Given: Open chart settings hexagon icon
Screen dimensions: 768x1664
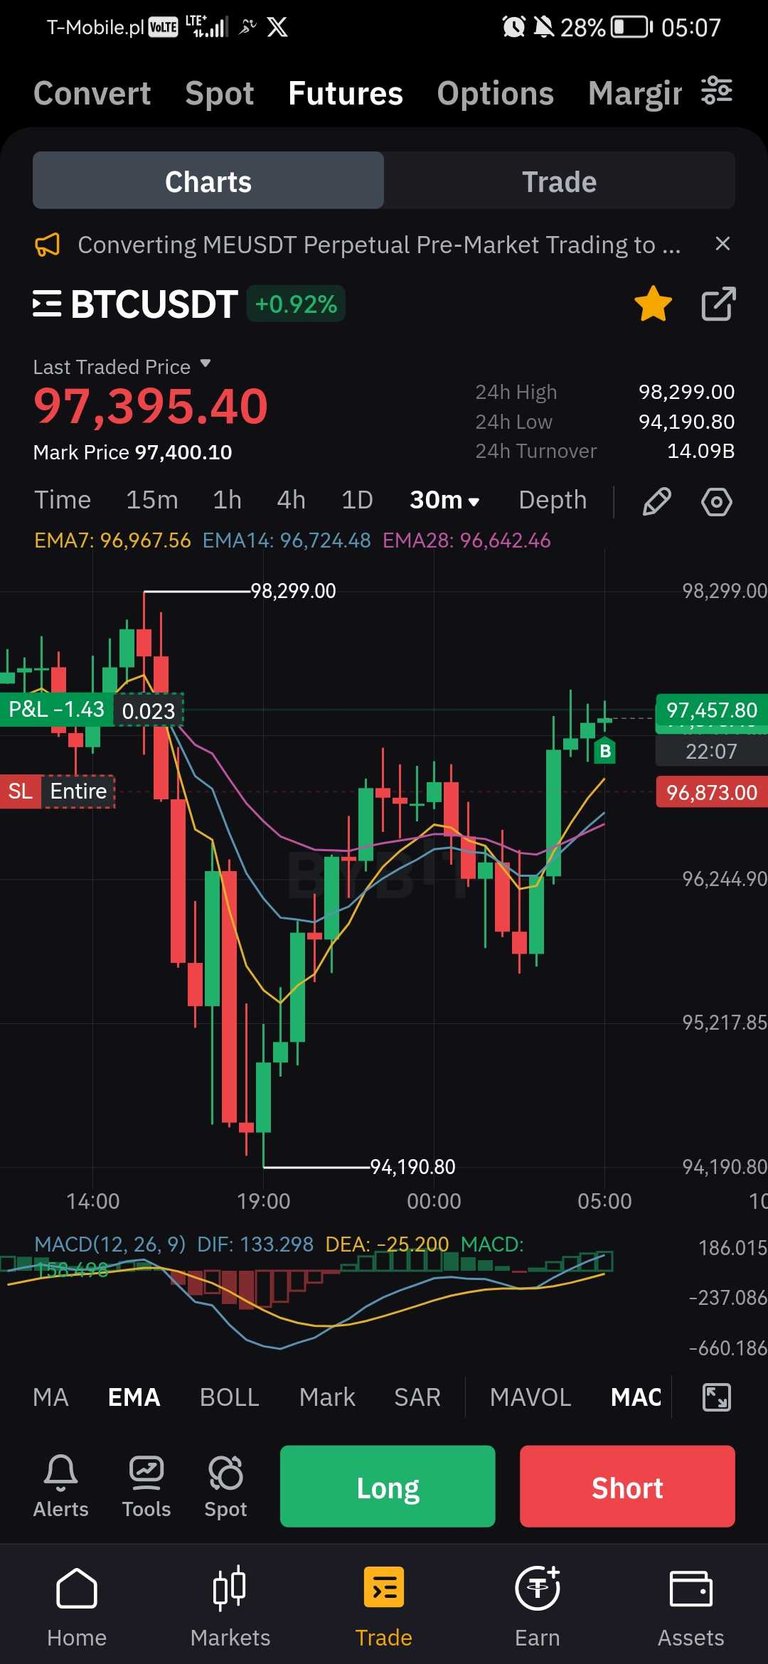Looking at the screenshot, I should (716, 501).
